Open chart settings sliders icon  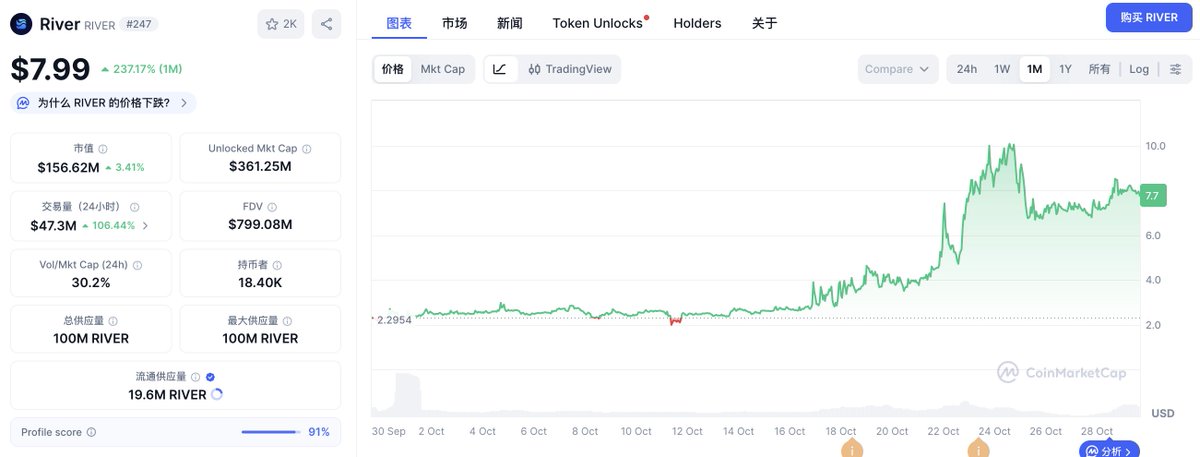click(x=1176, y=69)
